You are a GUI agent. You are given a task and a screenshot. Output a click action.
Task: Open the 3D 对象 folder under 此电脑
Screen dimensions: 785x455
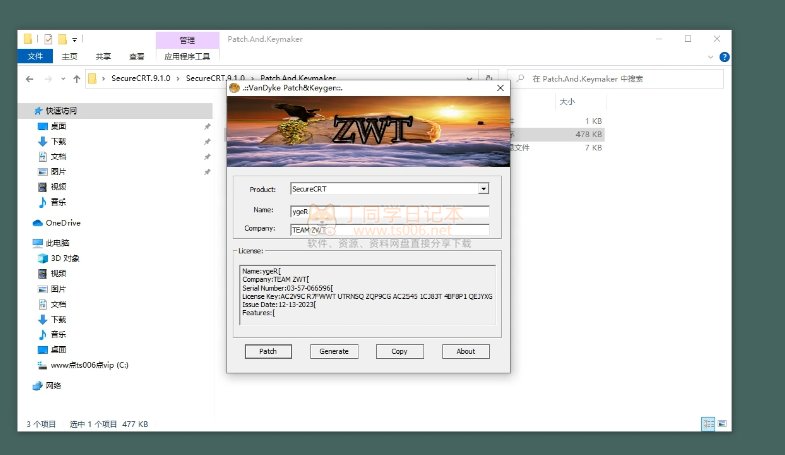[64, 258]
